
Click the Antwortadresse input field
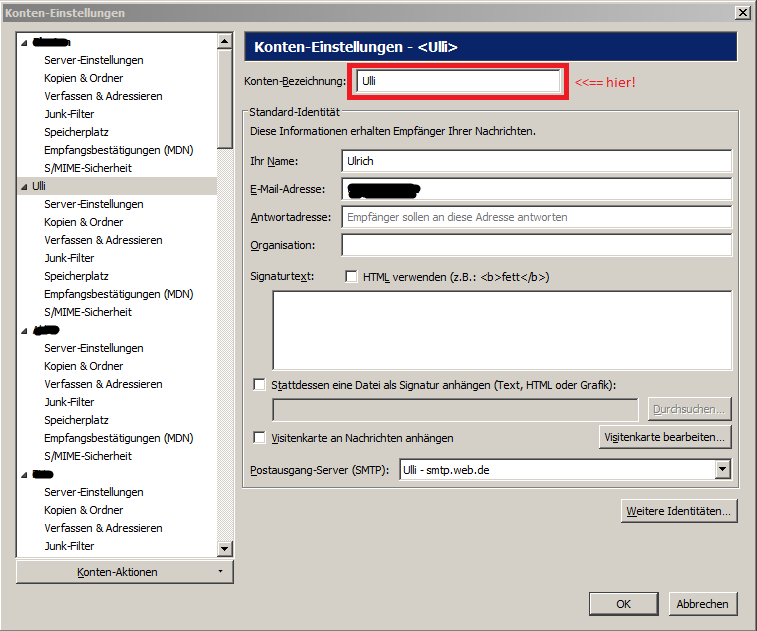[536, 217]
